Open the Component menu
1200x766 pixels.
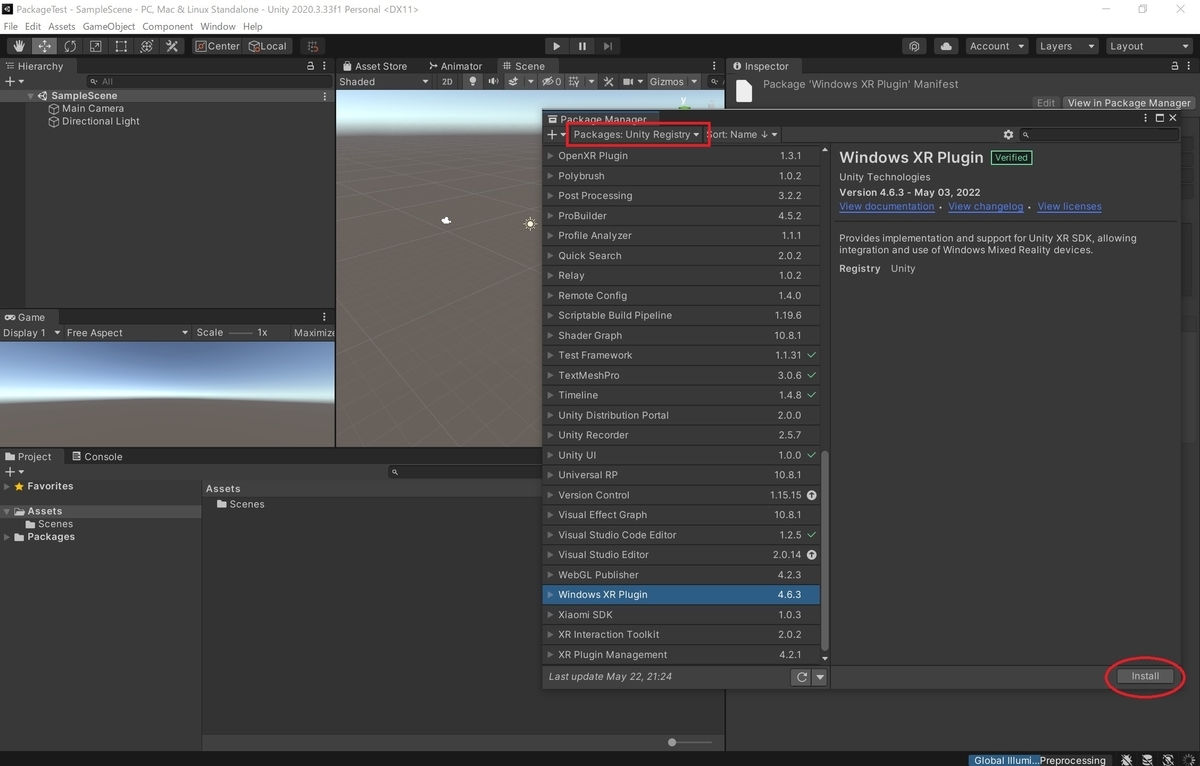[168, 26]
